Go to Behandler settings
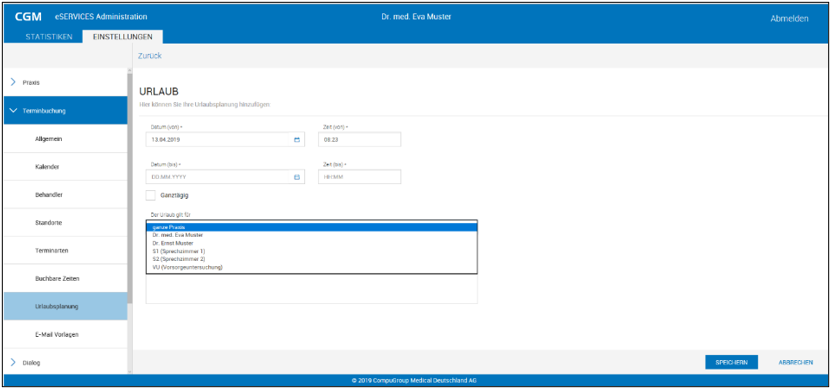The width and height of the screenshot is (831, 389). [x=66, y=194]
